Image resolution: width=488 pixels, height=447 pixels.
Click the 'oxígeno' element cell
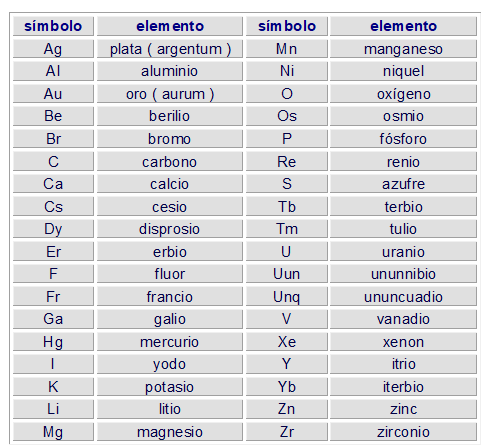[403, 94]
